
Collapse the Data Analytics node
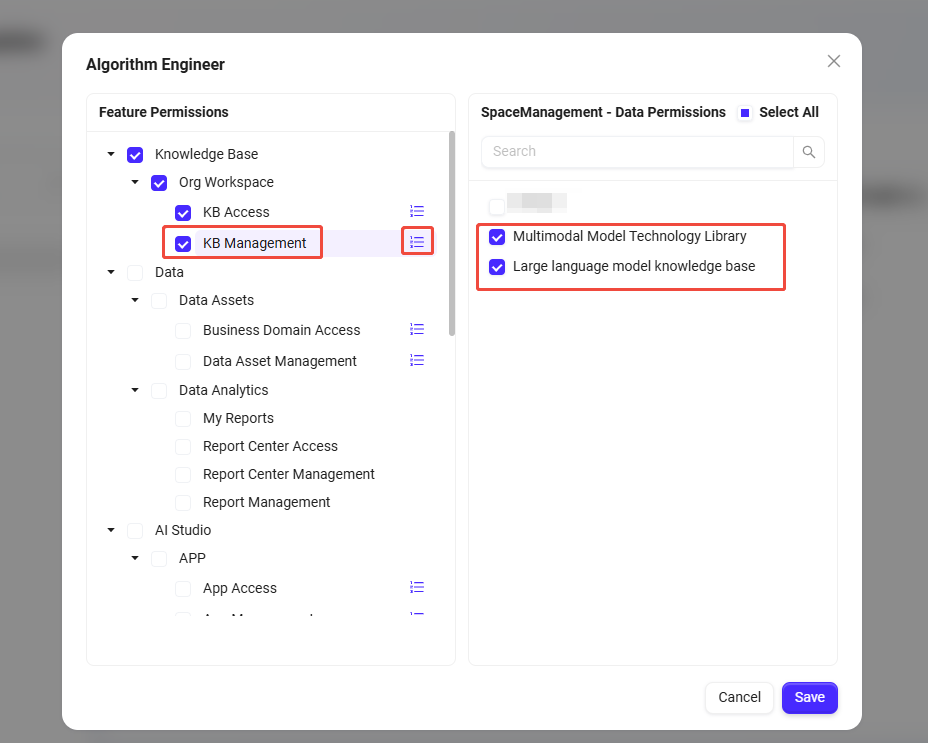135,390
